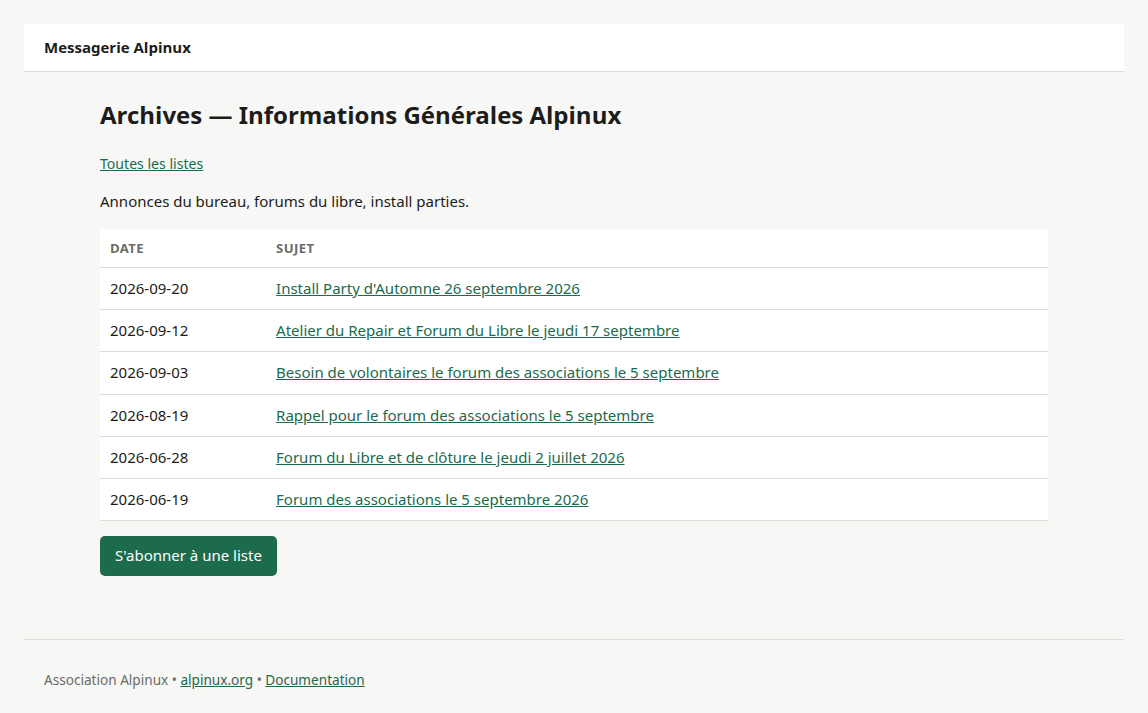The height and width of the screenshot is (713, 1148).
Task: Select the 2026-06-28 date cell
Action: (x=149, y=458)
